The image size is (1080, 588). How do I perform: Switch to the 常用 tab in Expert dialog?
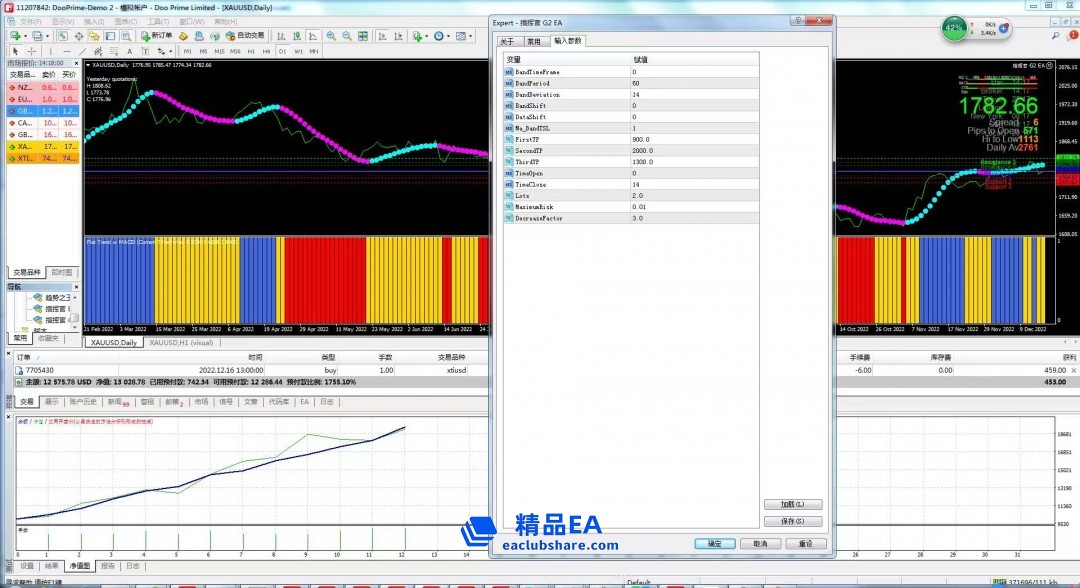click(x=534, y=42)
